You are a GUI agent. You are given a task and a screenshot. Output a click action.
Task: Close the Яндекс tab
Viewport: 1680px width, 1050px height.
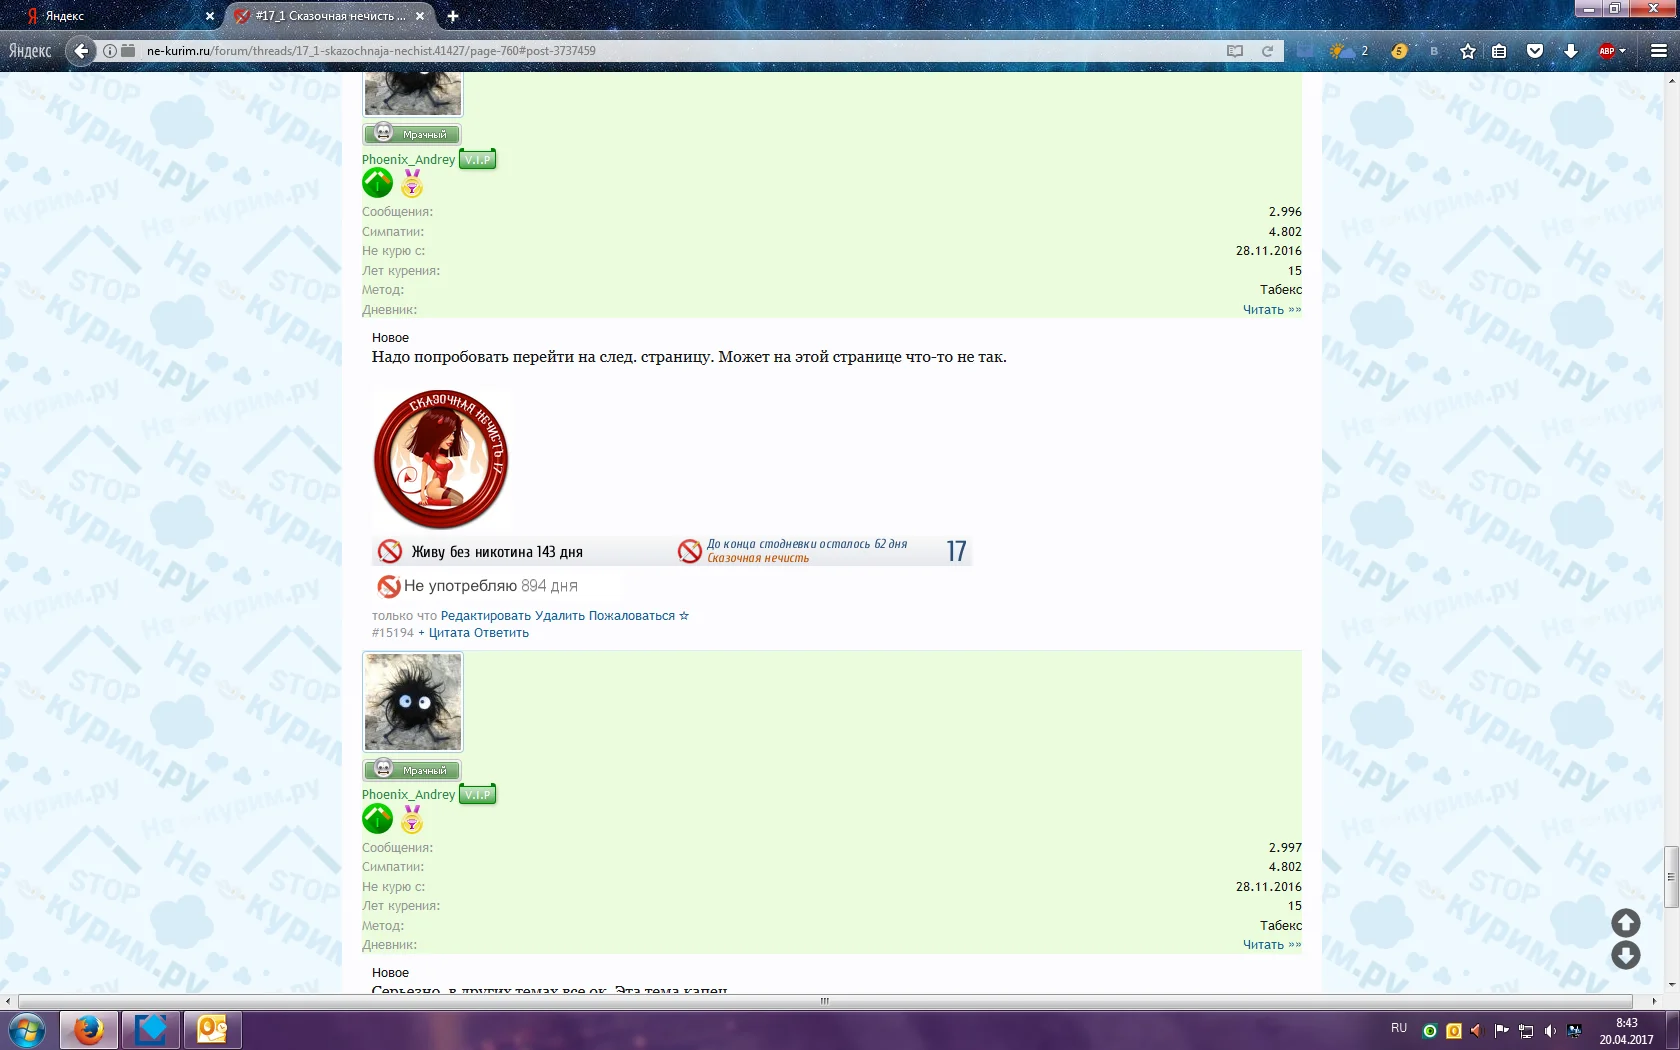[x=210, y=16]
